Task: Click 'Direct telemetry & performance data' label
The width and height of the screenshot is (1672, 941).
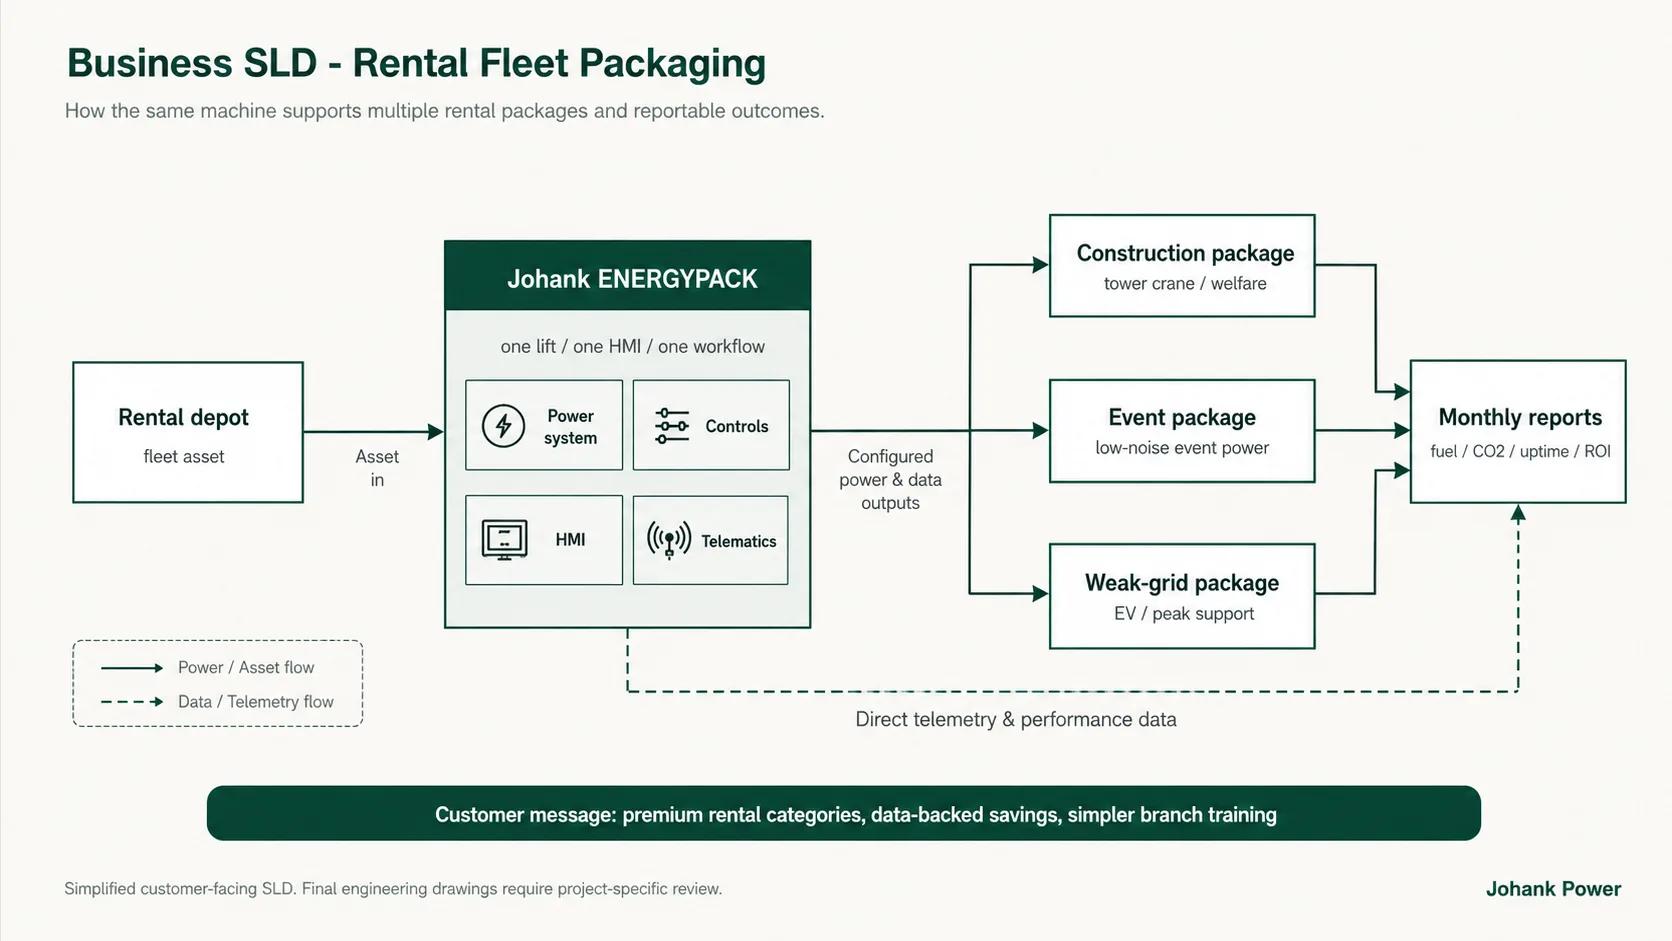Action: [1016, 719]
